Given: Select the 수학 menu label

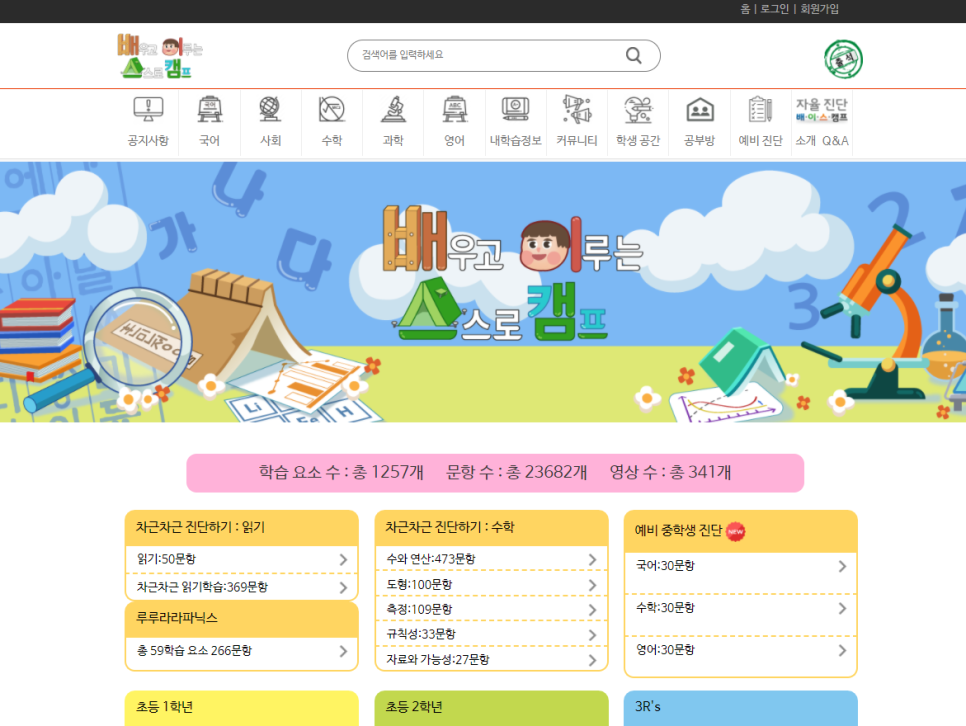Looking at the screenshot, I should [x=331, y=141].
